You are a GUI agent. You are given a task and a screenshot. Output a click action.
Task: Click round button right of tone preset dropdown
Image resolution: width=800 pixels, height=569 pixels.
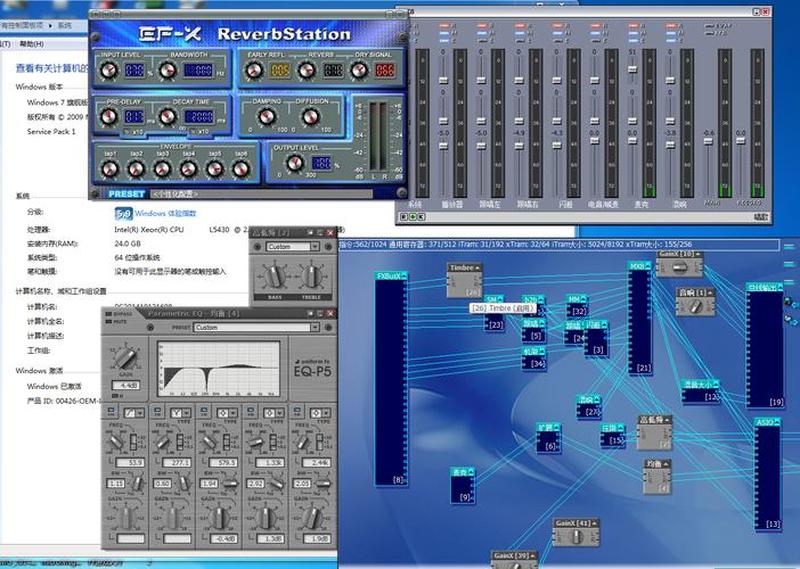(x=328, y=246)
